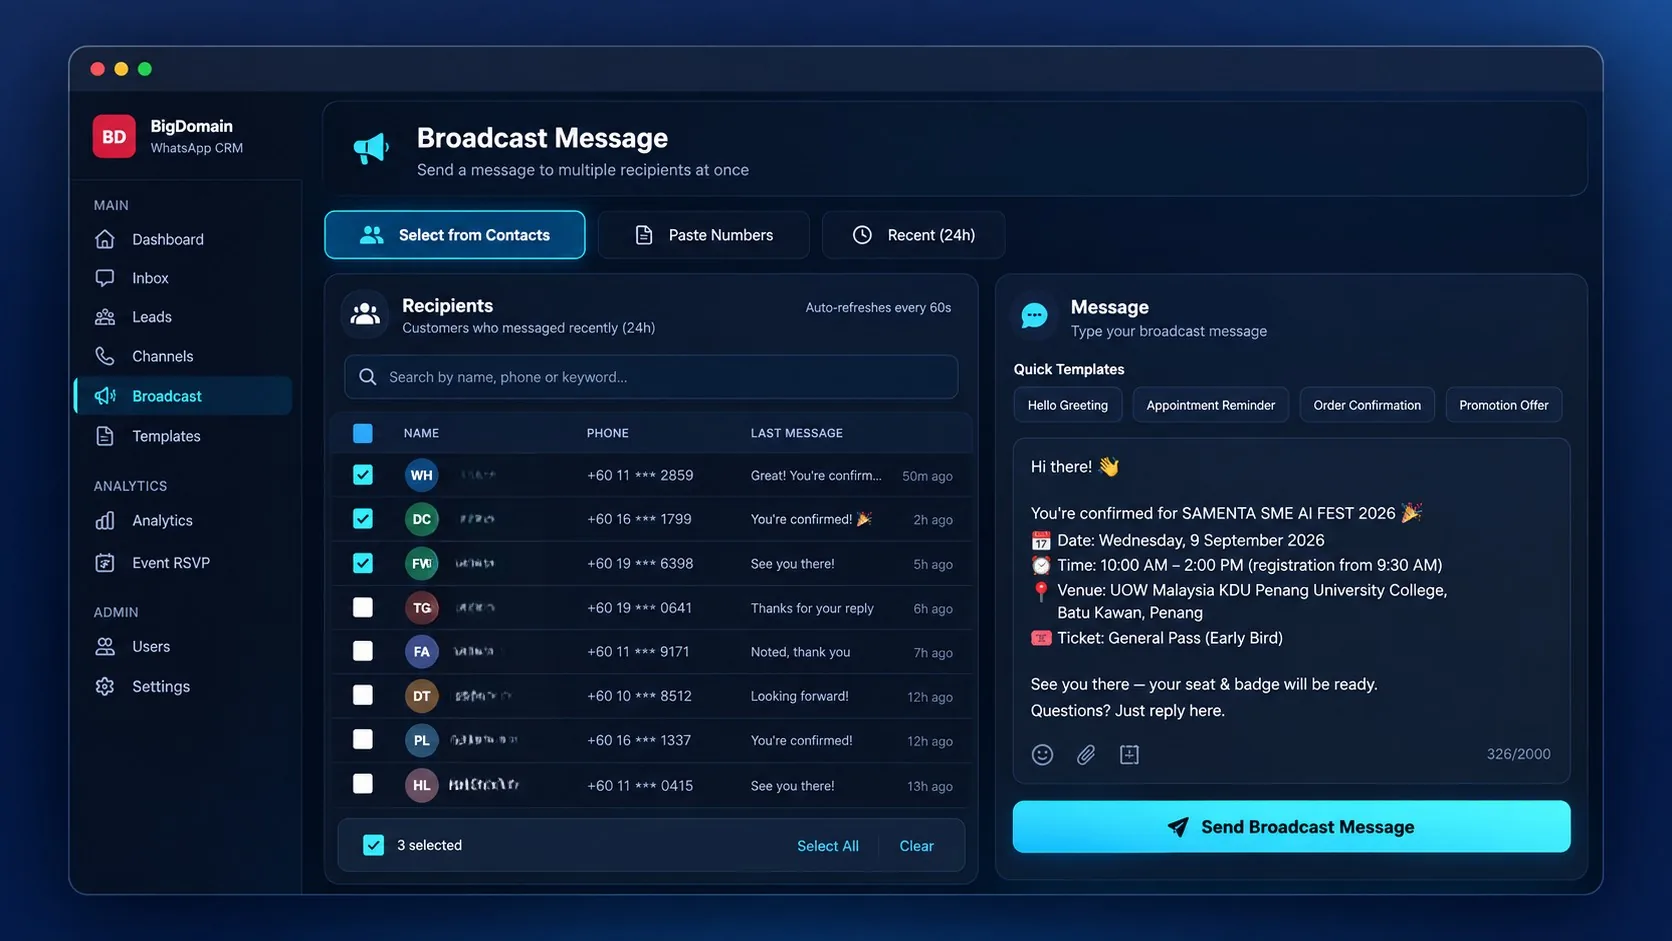Apply the Promotion Offer template
This screenshot has height=941, width=1672.
(x=1504, y=405)
